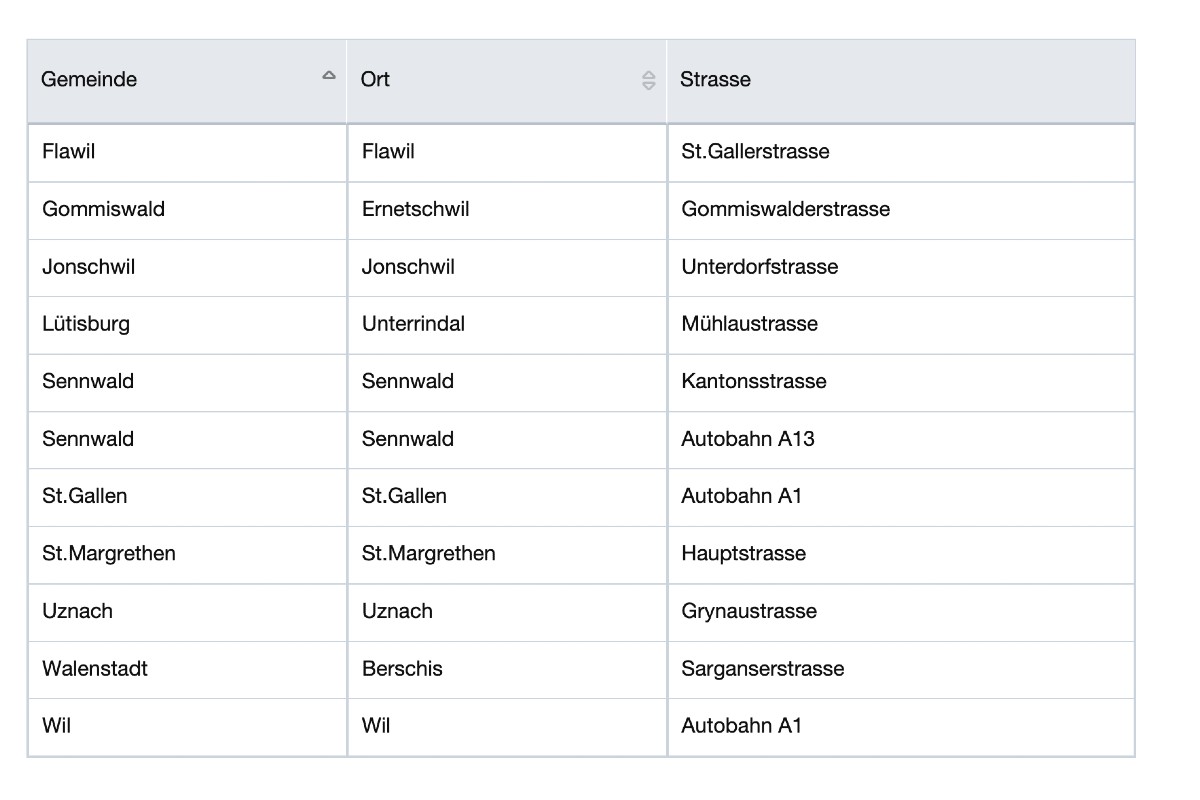The image size is (1200, 800).
Task: Click the Ort column sort arrows icon
Action: 648,80
